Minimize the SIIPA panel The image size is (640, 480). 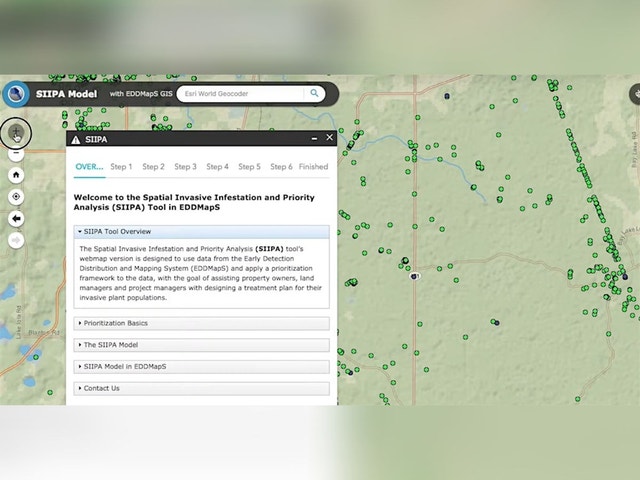pos(315,138)
